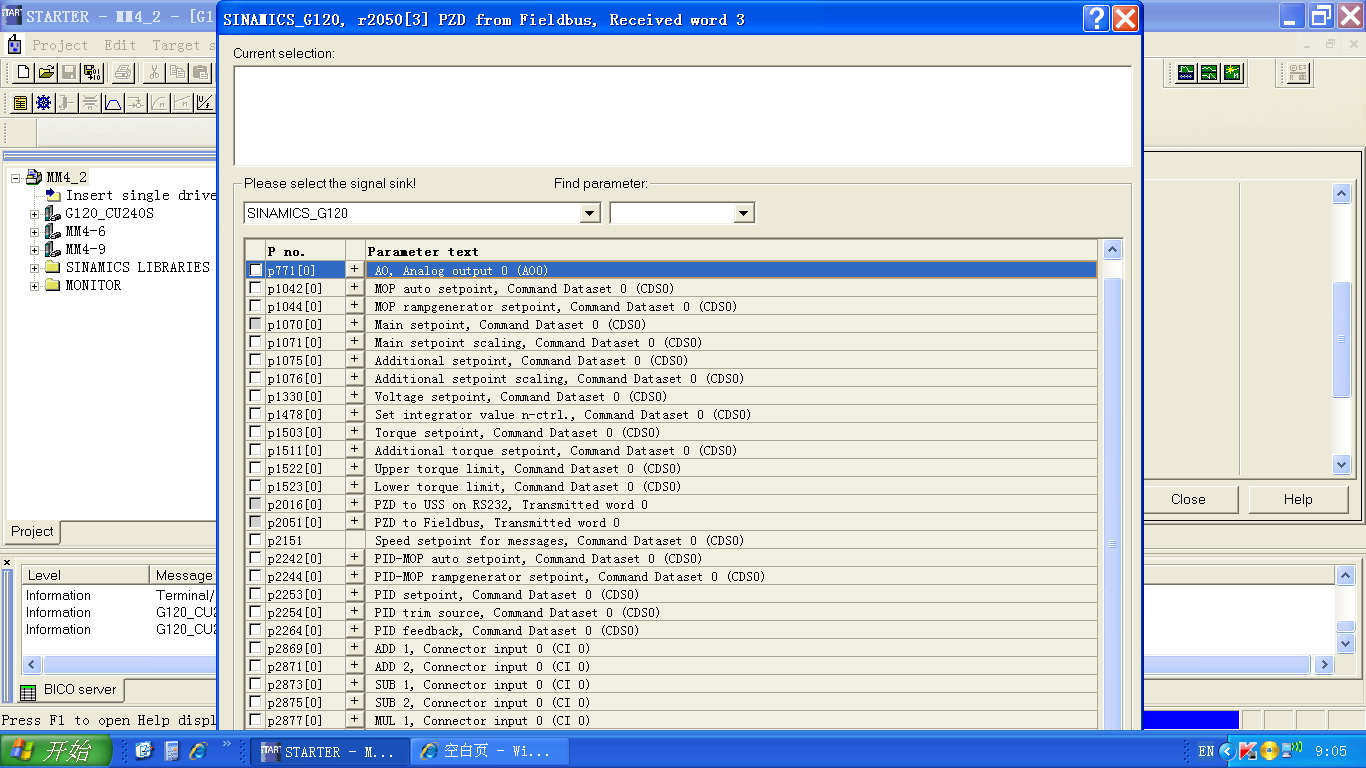Viewport: 1366px width, 768px height.
Task: Click the parameter list scroll-up arrow
Action: [x=1111, y=250]
